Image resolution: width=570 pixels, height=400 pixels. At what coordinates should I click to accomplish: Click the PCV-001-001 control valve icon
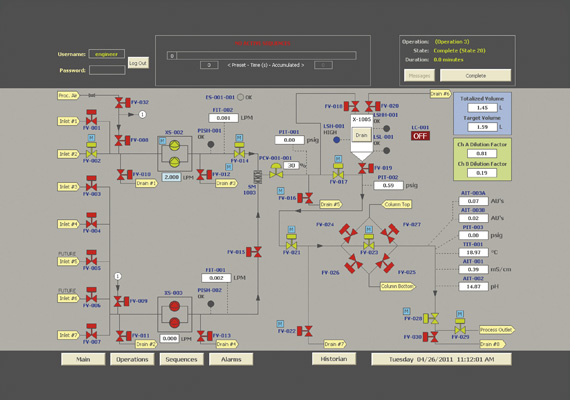click(x=276, y=171)
